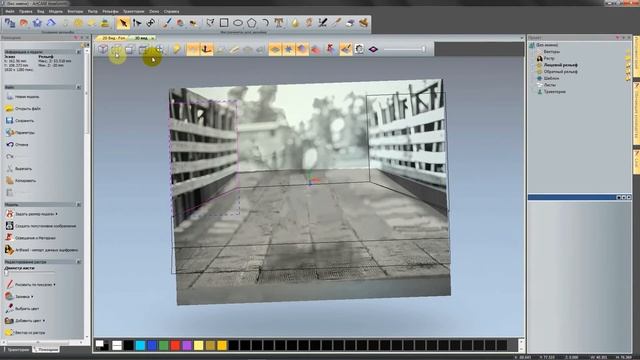
Task: Click the Отмена undo arrow icon
Action: [x=9, y=144]
